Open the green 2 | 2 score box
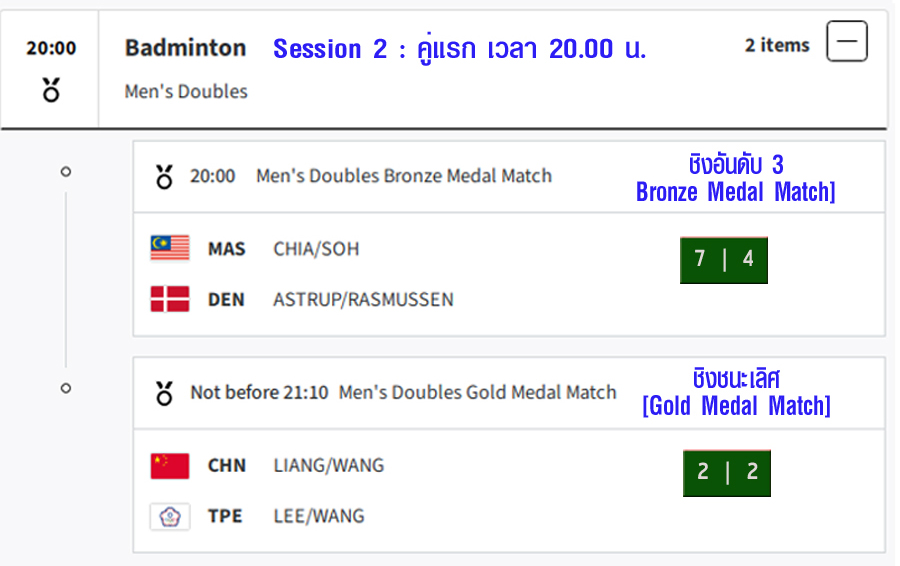Viewport: 900px width, 566px height. click(x=727, y=473)
